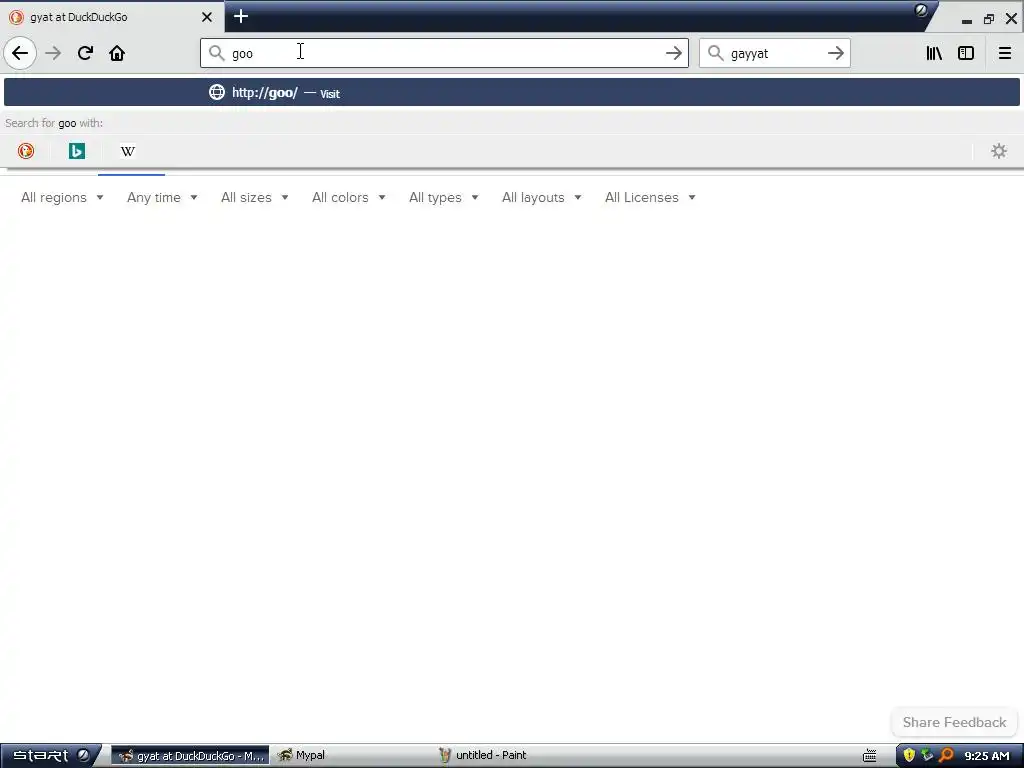Close the gyat at DuckDuckGo tab
The height and width of the screenshot is (768, 1024).
(x=206, y=17)
